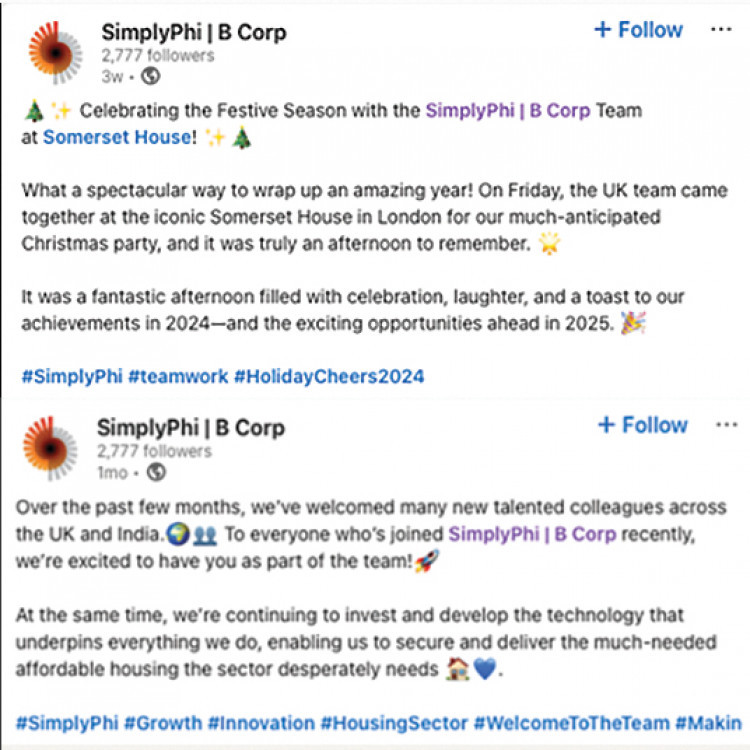Click the #teamwork hashtag
This screenshot has height=750, width=750.
pyautogui.click(x=178, y=376)
